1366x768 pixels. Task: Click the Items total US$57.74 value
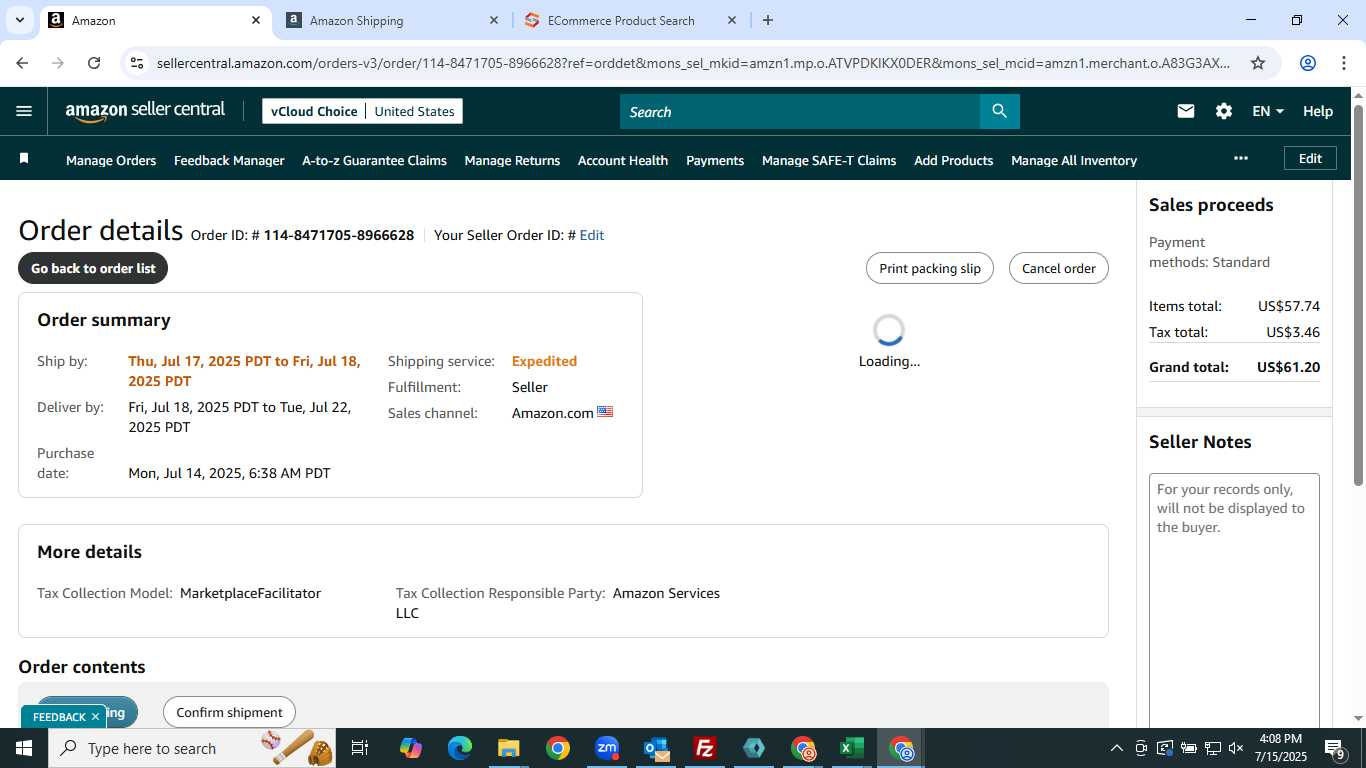pos(1289,306)
